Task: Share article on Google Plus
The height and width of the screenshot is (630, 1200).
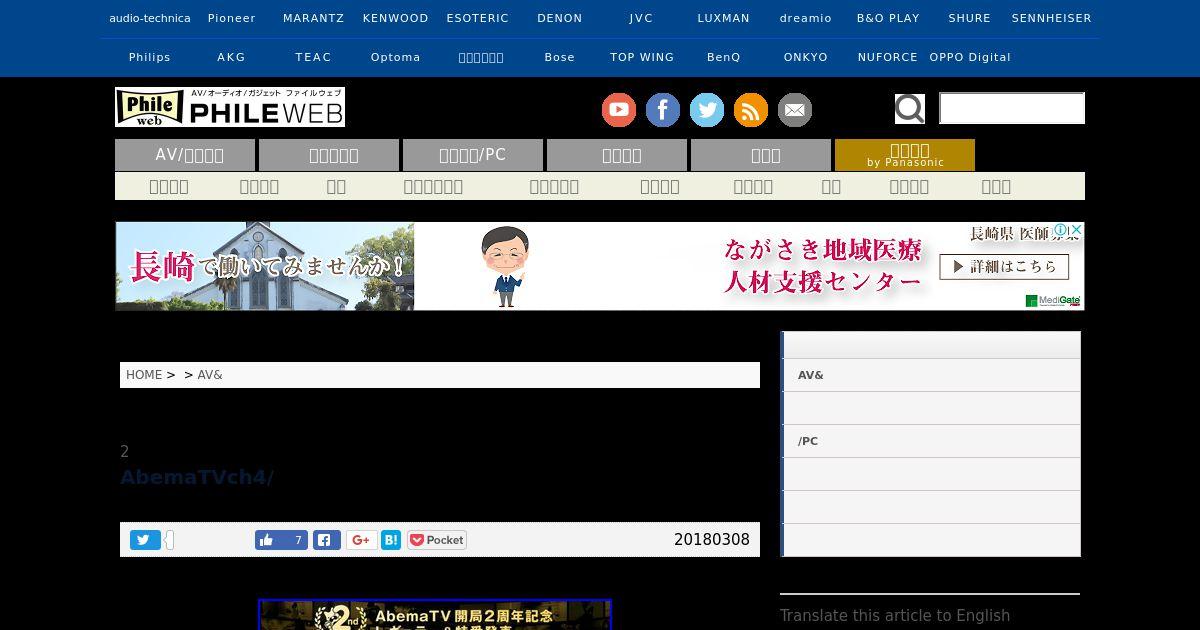Action: (x=361, y=540)
